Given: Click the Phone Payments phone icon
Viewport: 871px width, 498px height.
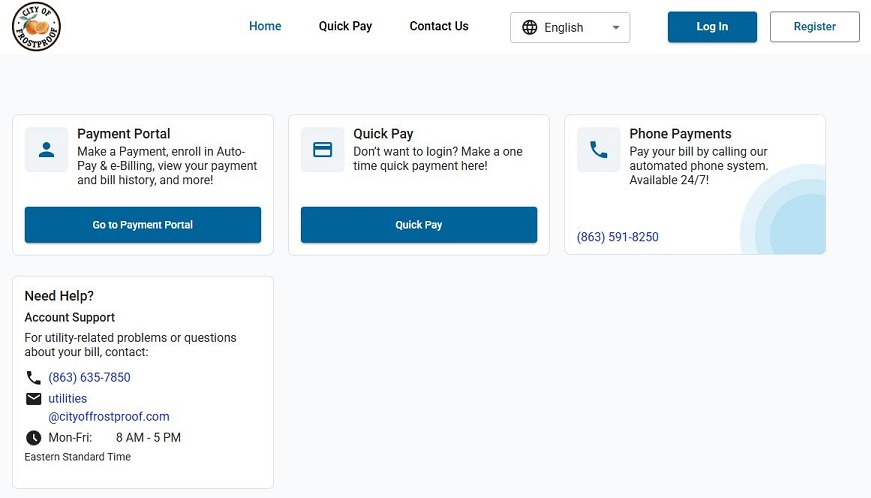Looking at the screenshot, I should [598, 150].
